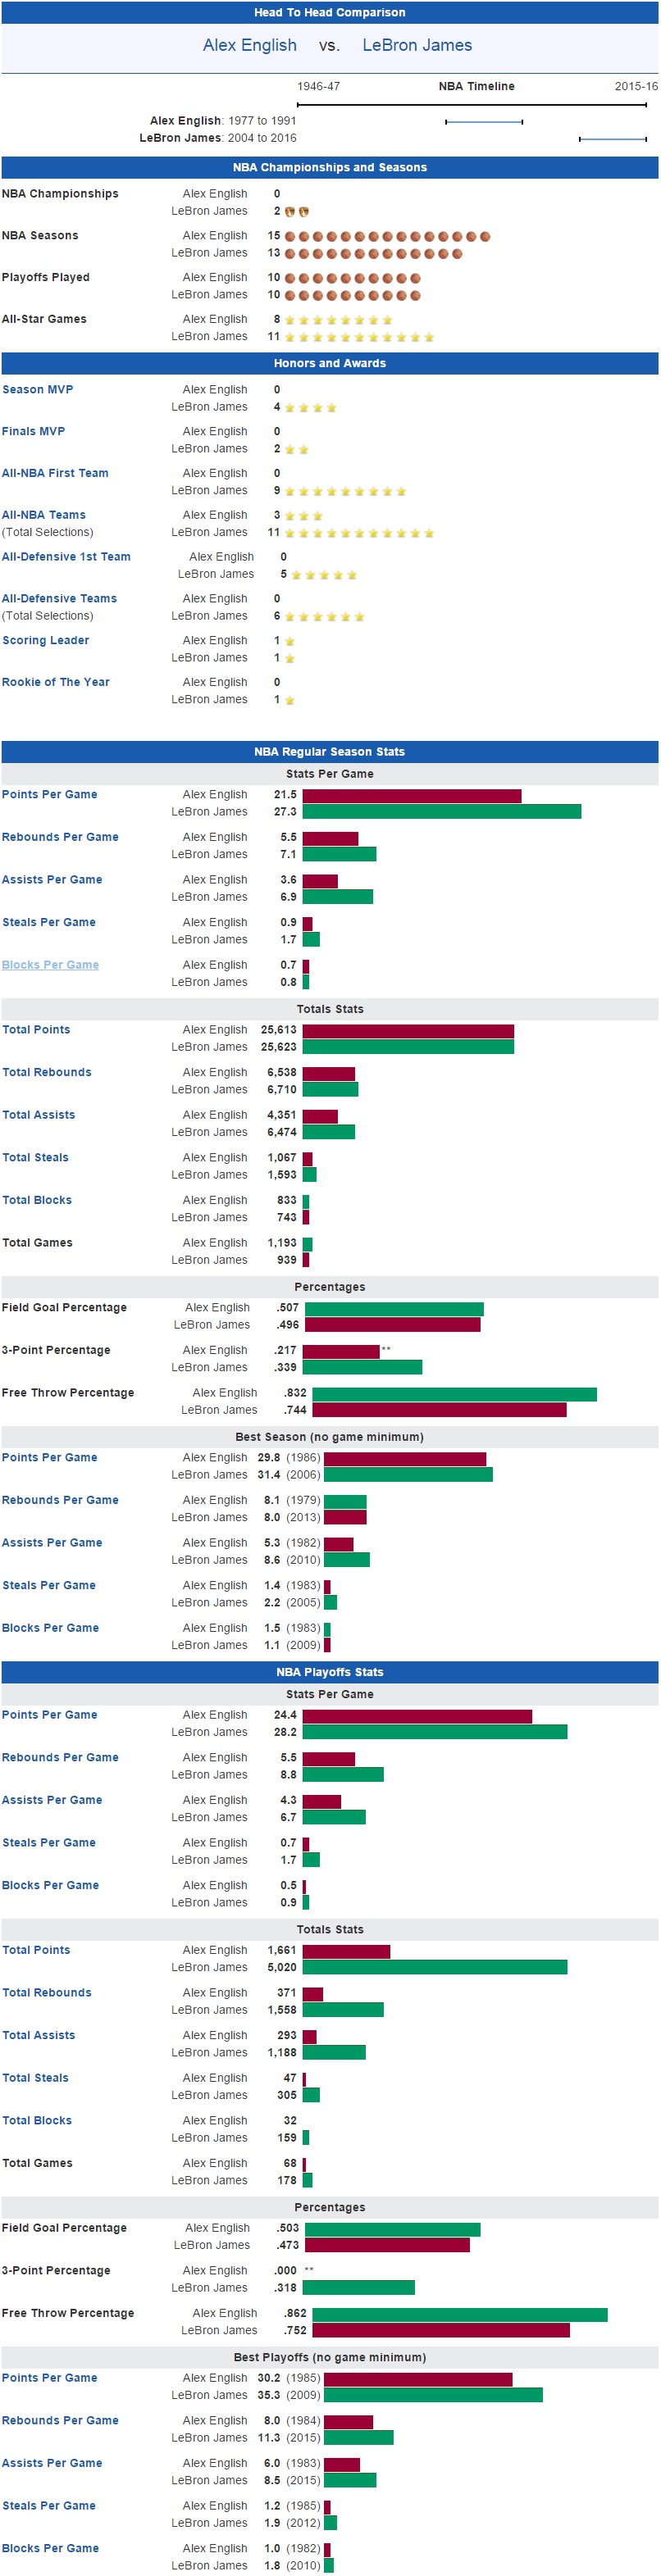
Task: Click the first trophy icon beside LeBron's championships
Action: point(290,212)
